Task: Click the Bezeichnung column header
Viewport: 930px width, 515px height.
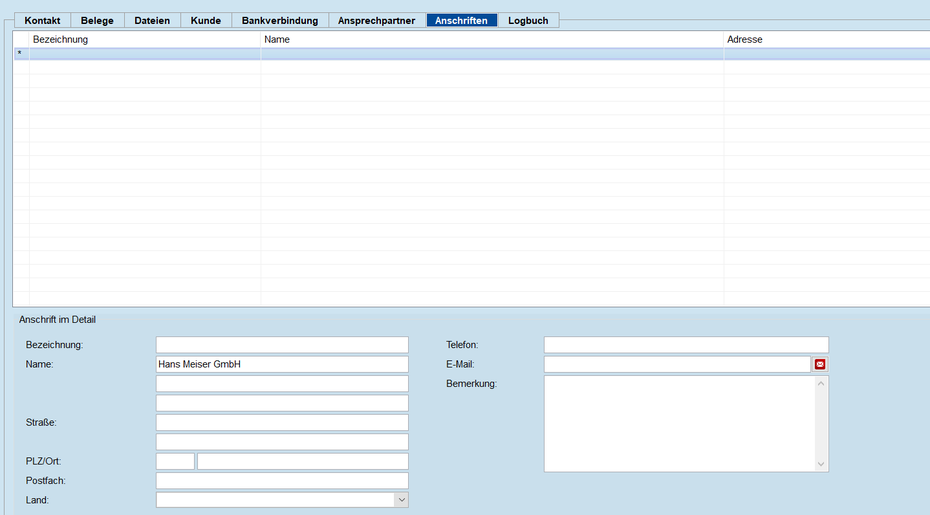Action: [145, 39]
